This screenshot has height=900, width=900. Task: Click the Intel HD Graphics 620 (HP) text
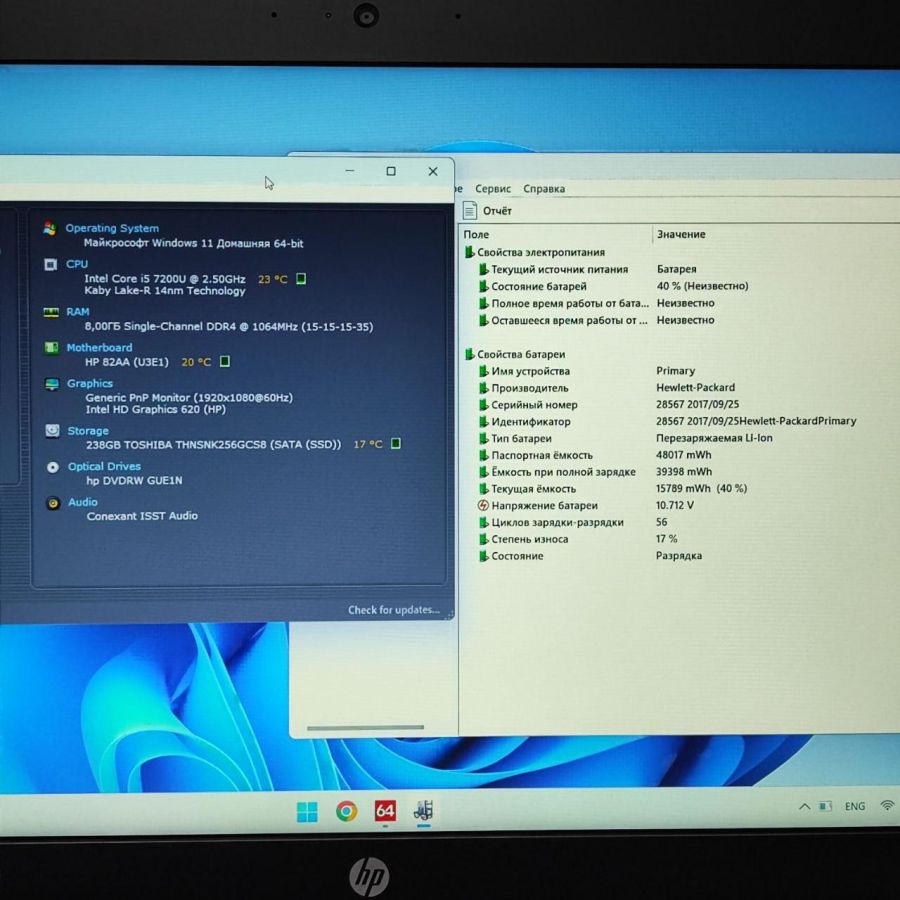(156, 409)
